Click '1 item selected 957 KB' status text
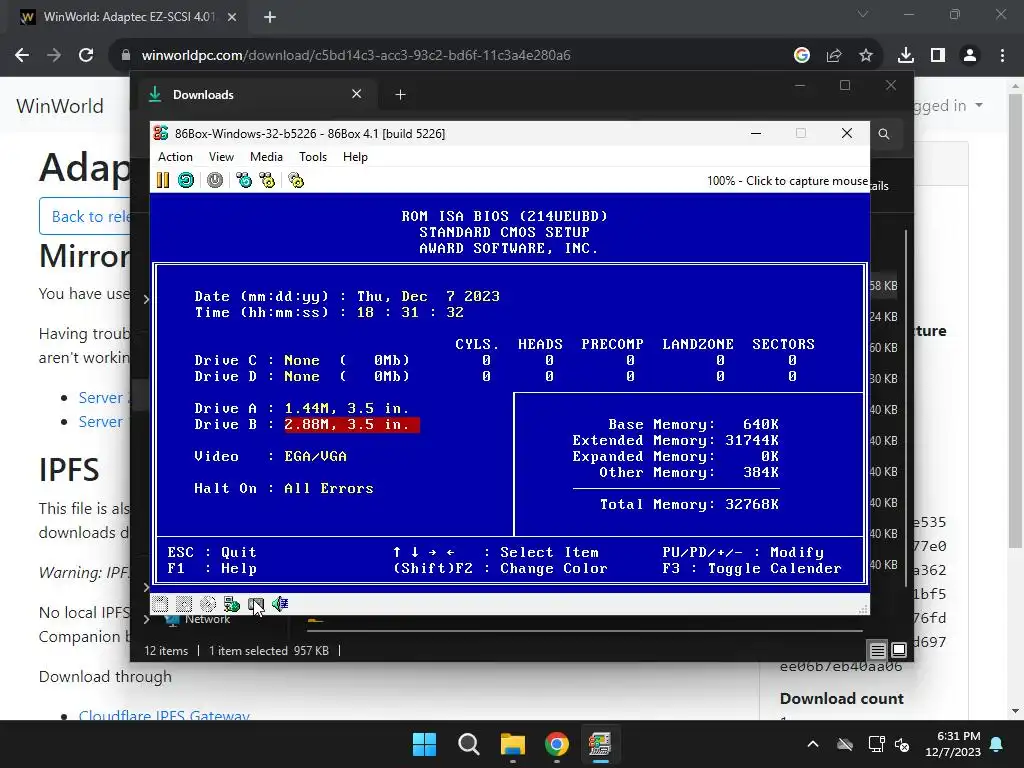The width and height of the screenshot is (1024, 768). pyautogui.click(x=269, y=650)
